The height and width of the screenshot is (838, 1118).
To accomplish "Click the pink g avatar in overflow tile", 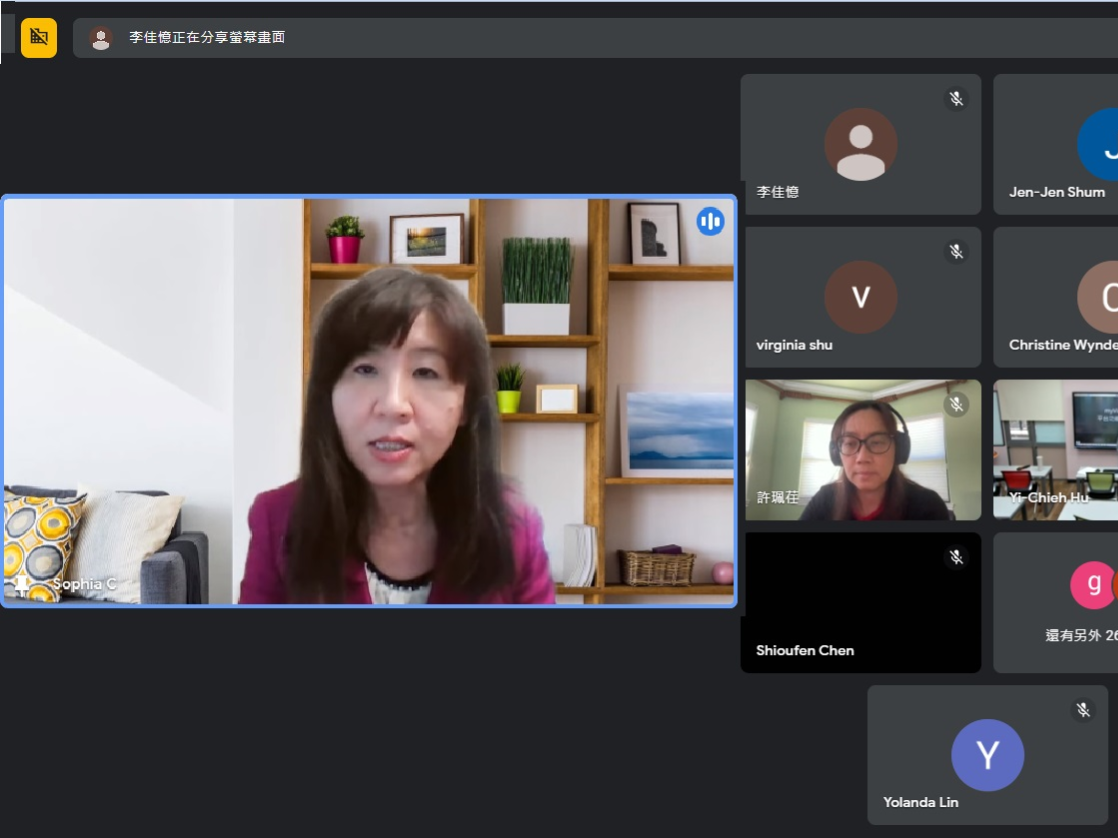I will pyautogui.click(x=1093, y=585).
